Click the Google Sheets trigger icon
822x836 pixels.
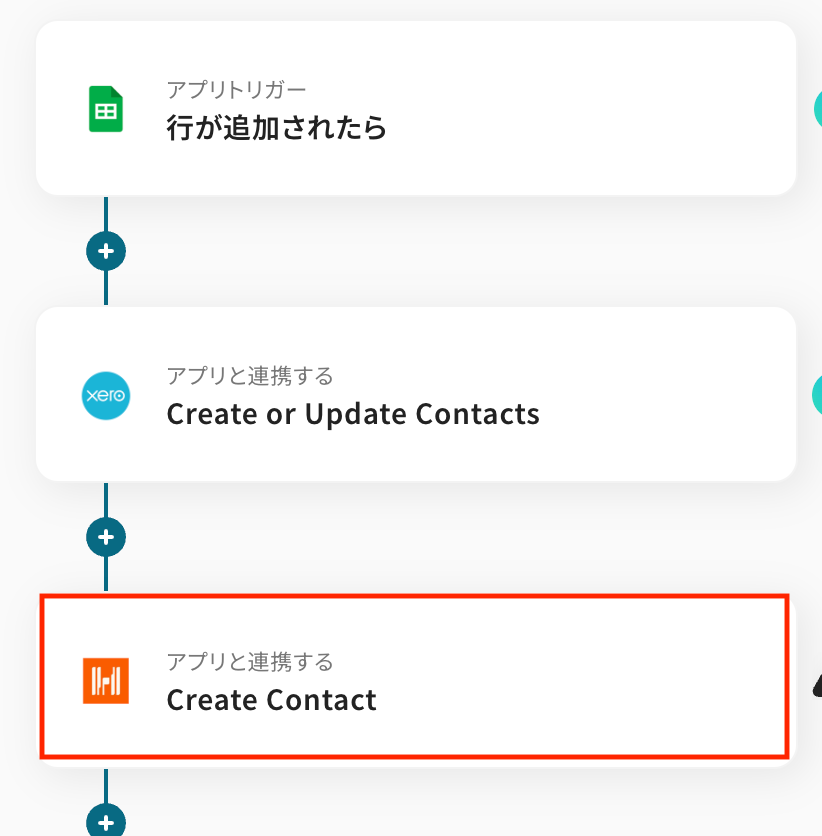(106, 109)
